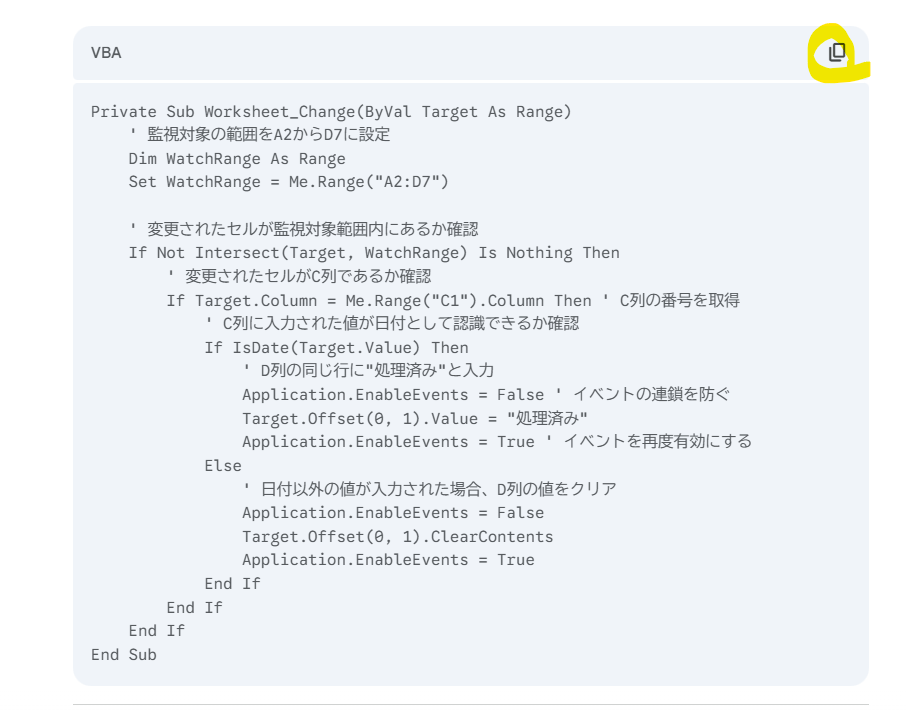
Task: Click the last EnableEvents = True line
Action: (388, 560)
